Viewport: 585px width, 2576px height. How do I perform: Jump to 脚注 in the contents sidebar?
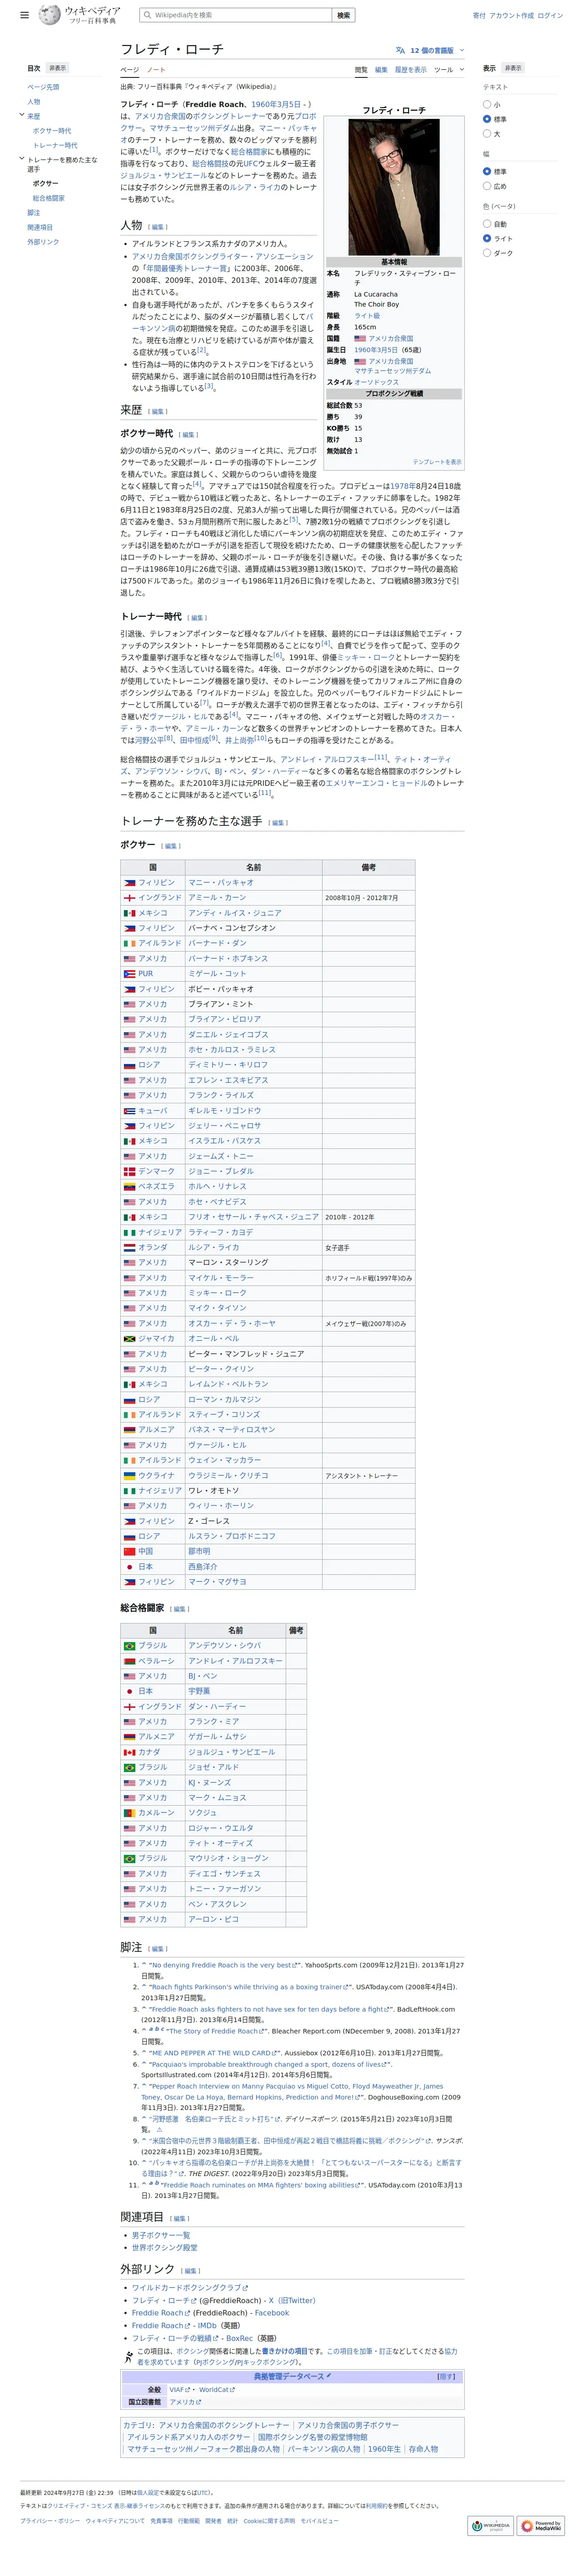[34, 213]
